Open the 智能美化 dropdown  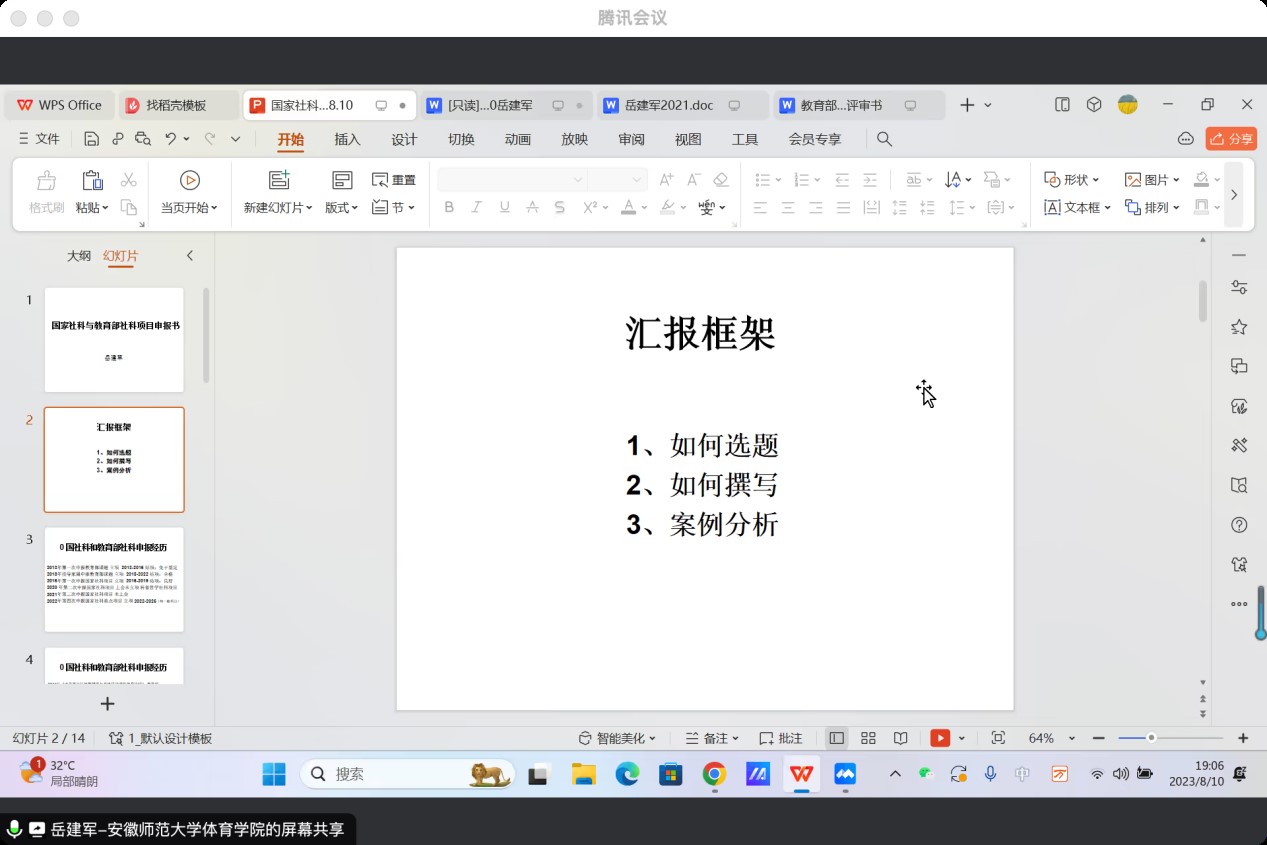coord(618,738)
